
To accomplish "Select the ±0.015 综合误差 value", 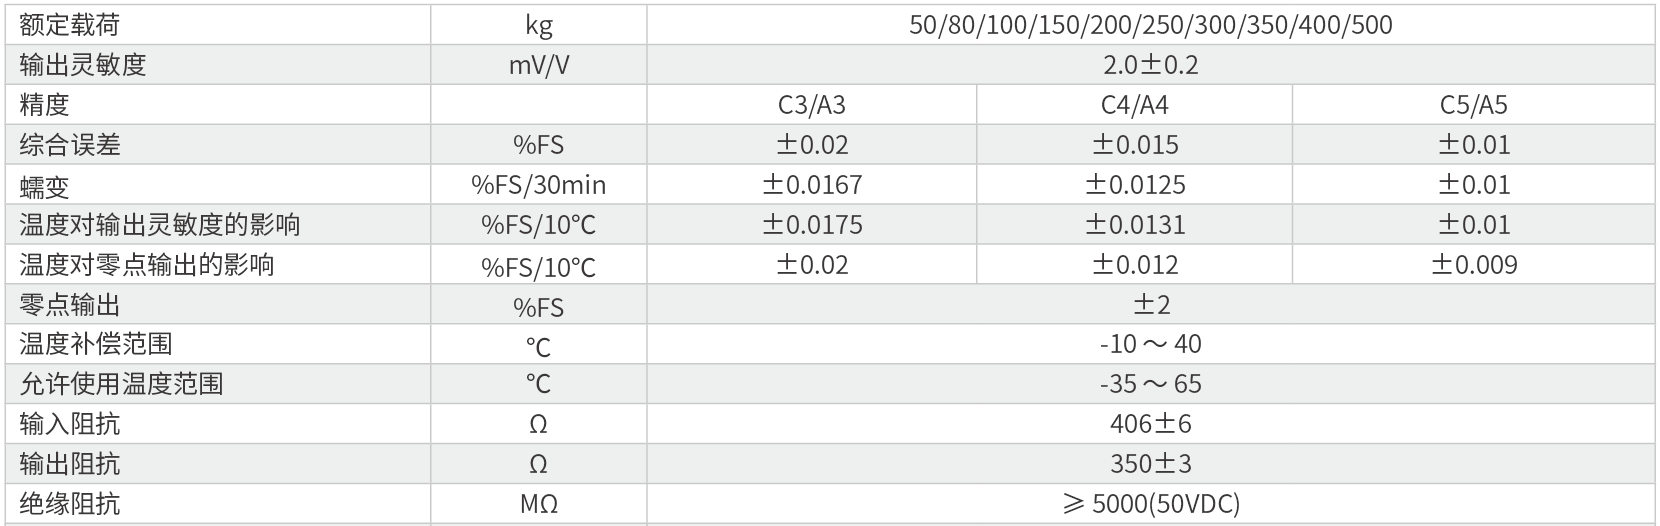I will 1134,145.
